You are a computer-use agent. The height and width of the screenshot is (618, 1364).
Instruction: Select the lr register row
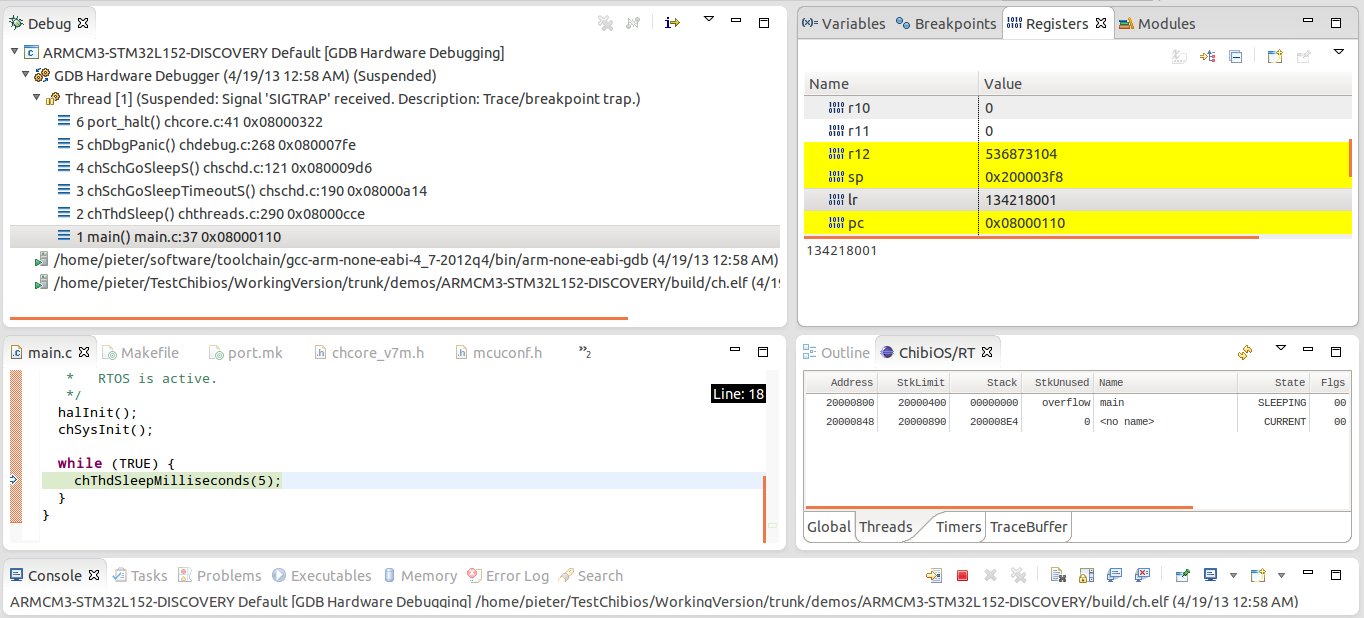(1078, 199)
